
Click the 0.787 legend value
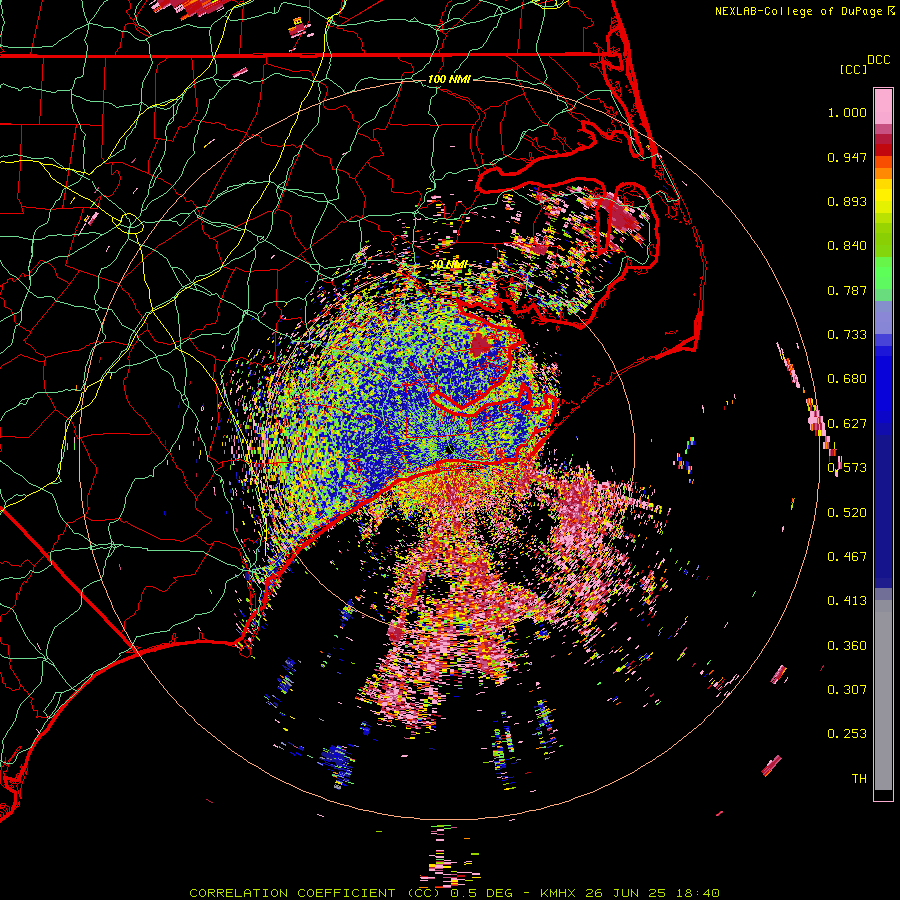[x=847, y=290]
